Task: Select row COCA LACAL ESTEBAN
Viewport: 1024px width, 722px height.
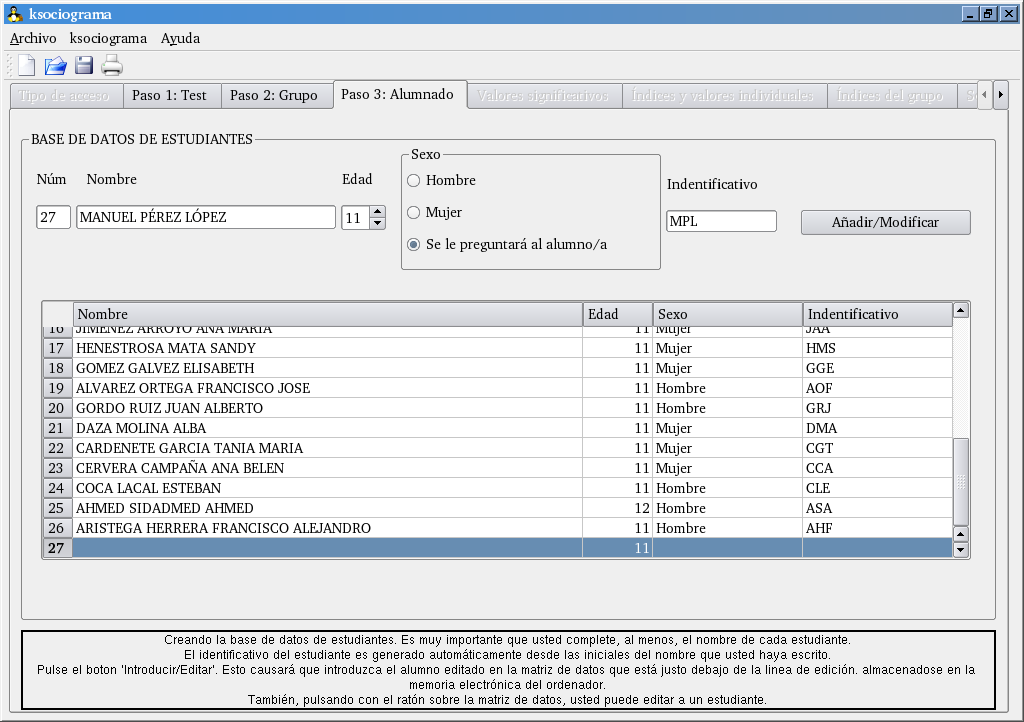Action: click(498, 488)
